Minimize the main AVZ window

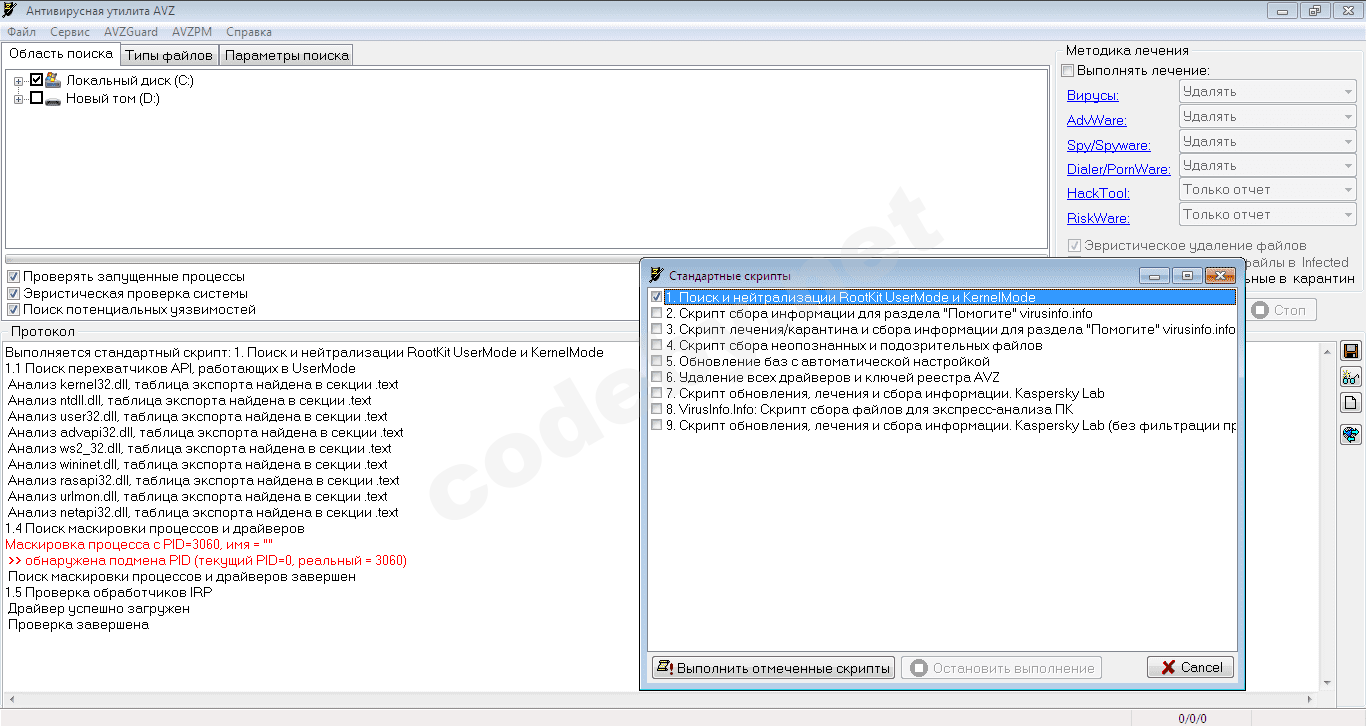click(x=1282, y=11)
